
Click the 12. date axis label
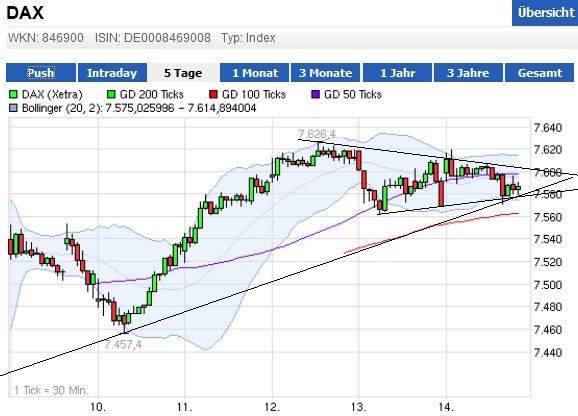tap(272, 407)
